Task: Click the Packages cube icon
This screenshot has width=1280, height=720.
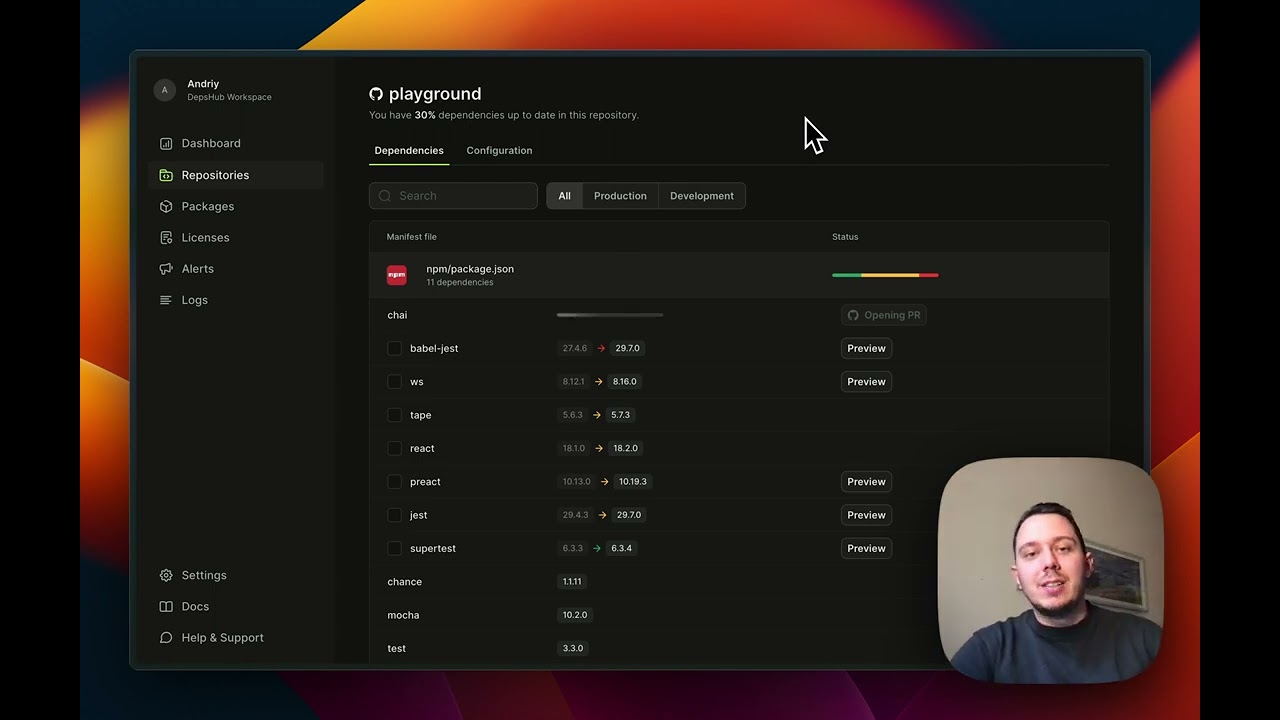Action: point(166,206)
